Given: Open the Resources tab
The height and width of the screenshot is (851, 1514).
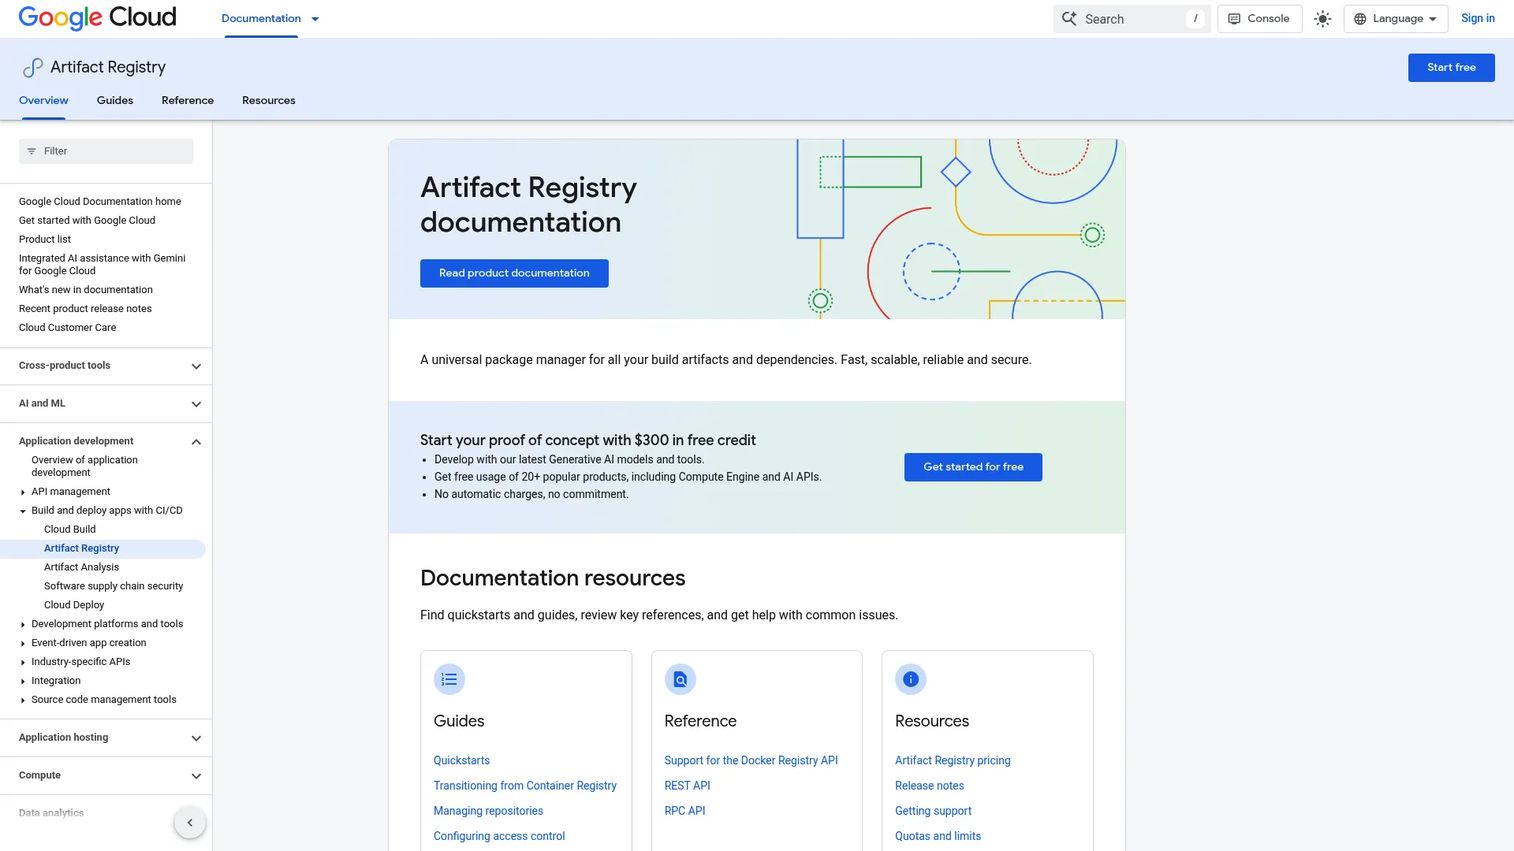Looking at the screenshot, I should [269, 101].
